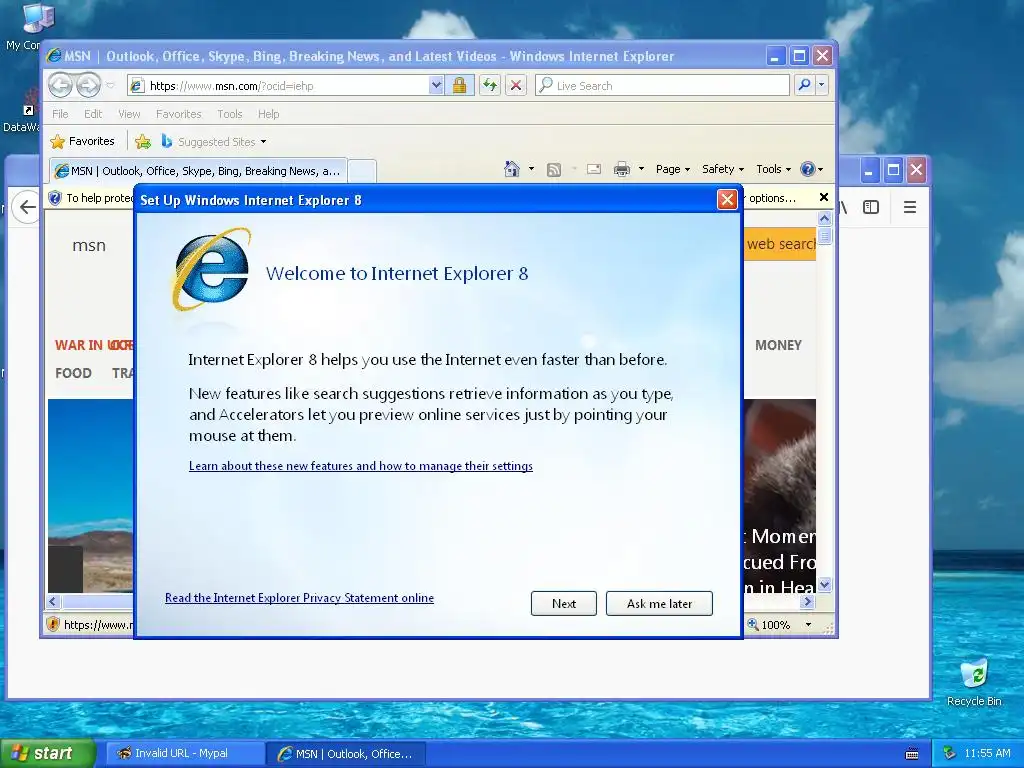Click the blue Help question mark icon
Screen dimensions: 1024x768
(808, 169)
